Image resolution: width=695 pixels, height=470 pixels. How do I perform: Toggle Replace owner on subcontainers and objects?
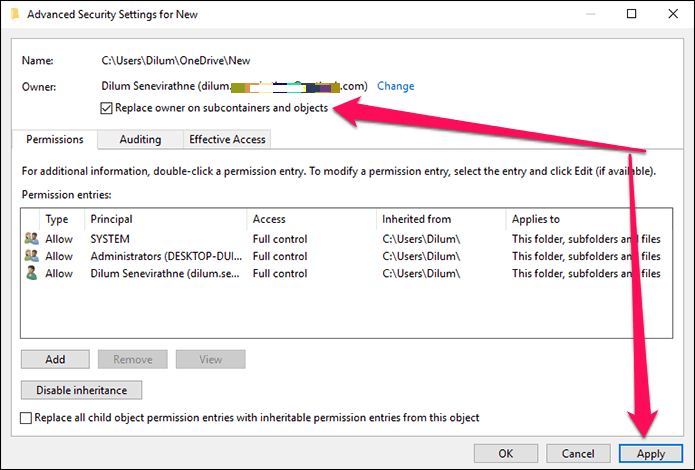point(106,108)
